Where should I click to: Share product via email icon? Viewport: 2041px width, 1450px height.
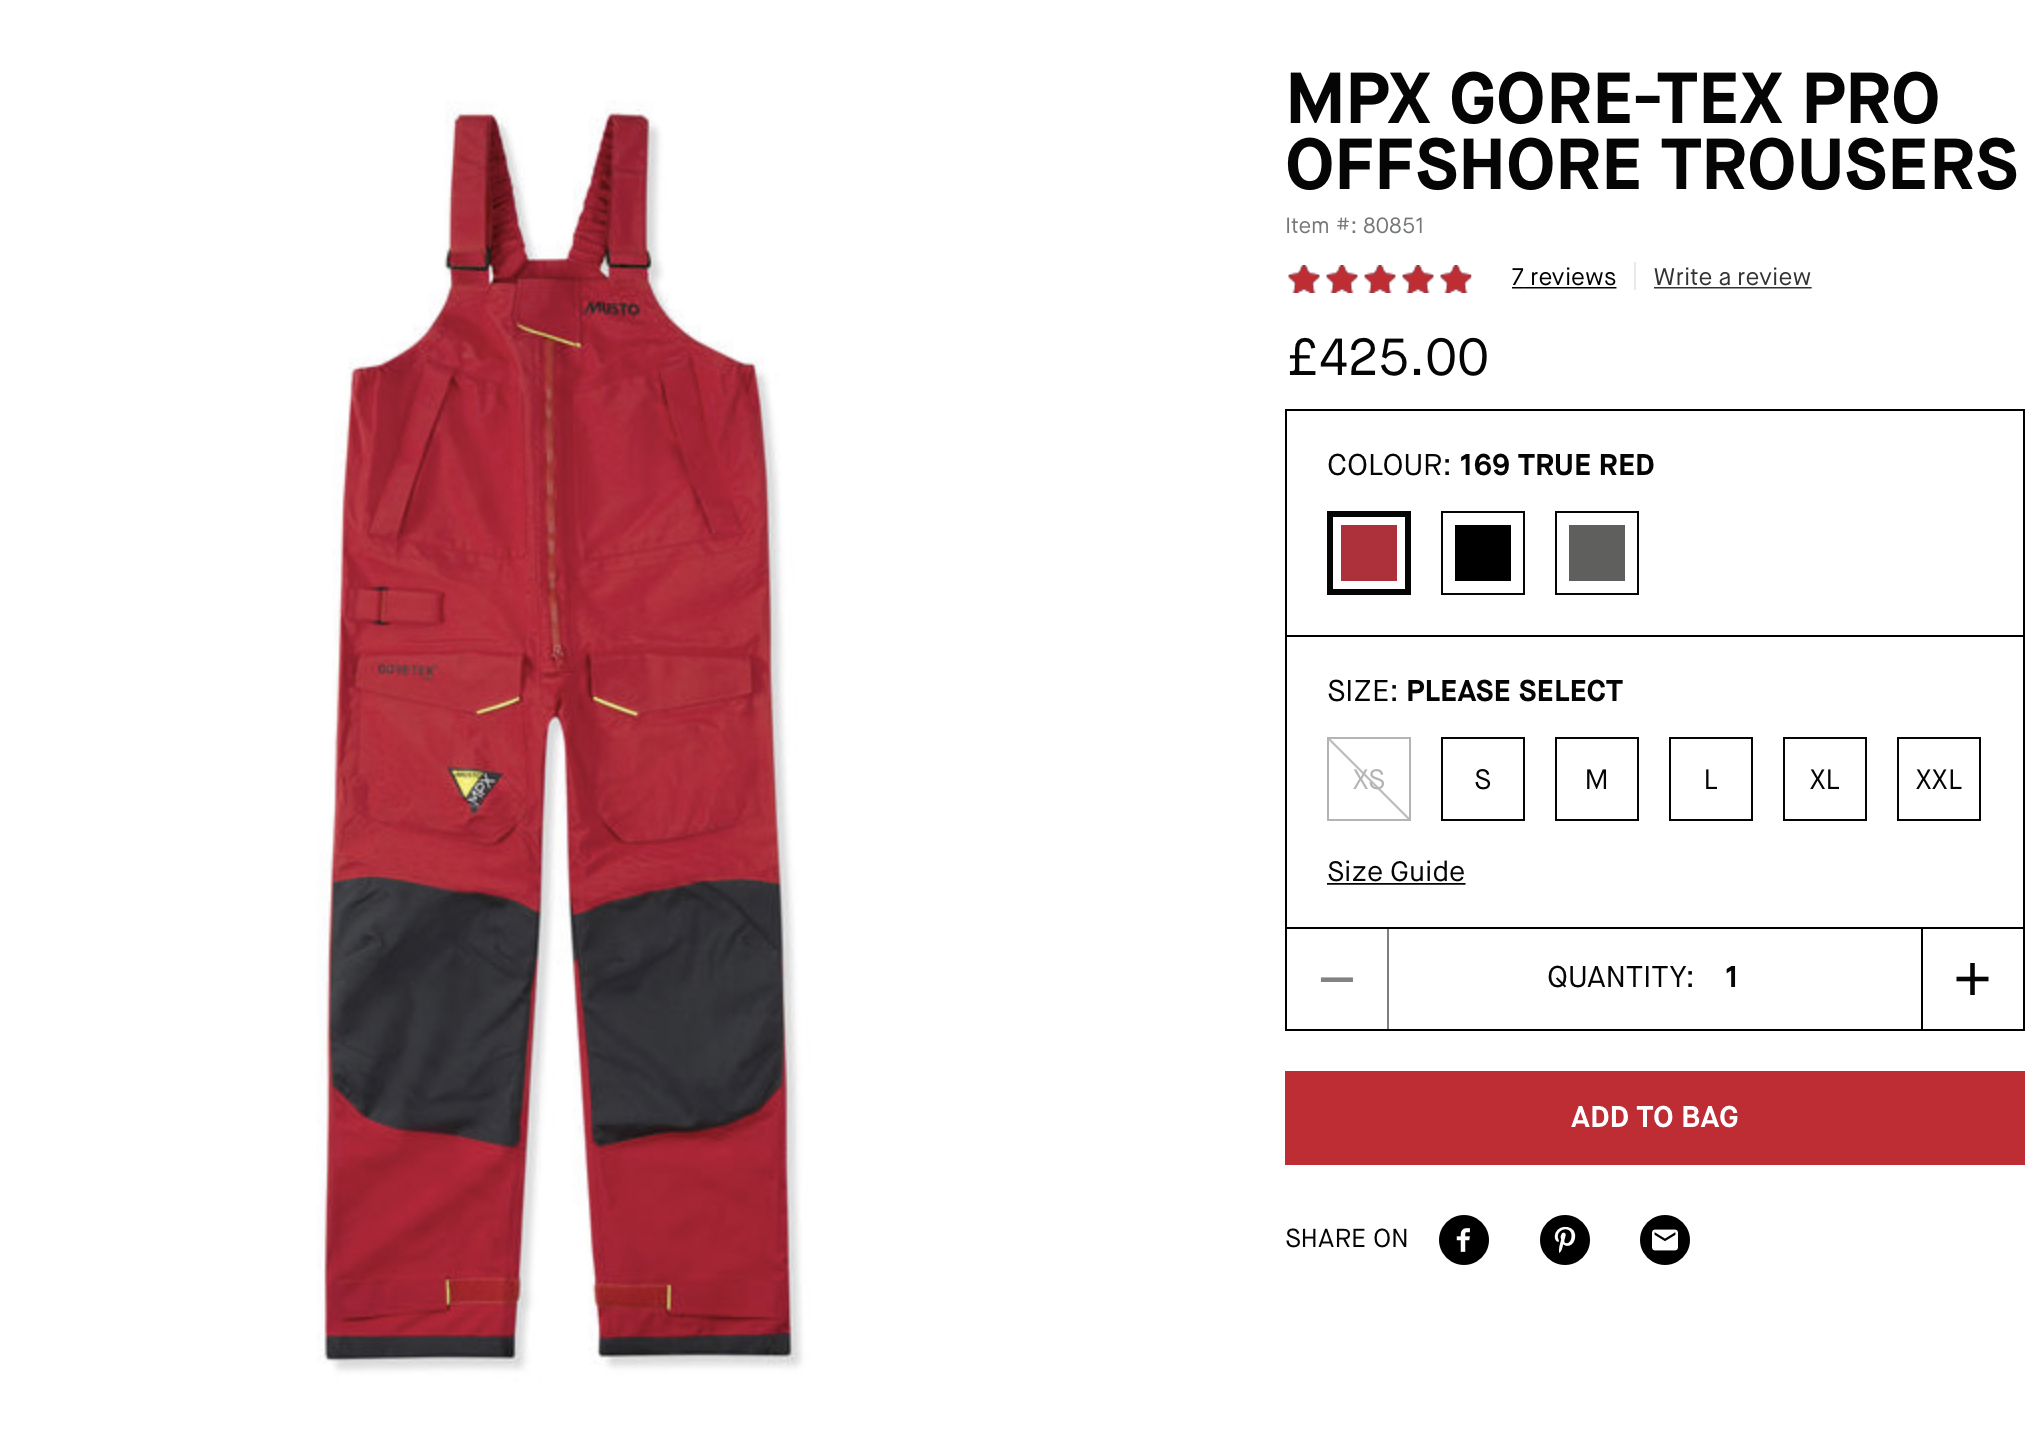[x=1664, y=1240]
